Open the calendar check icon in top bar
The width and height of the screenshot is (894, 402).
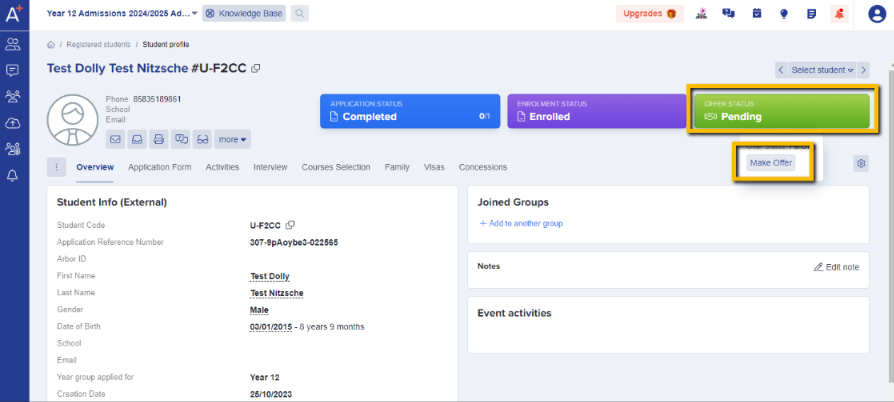757,14
